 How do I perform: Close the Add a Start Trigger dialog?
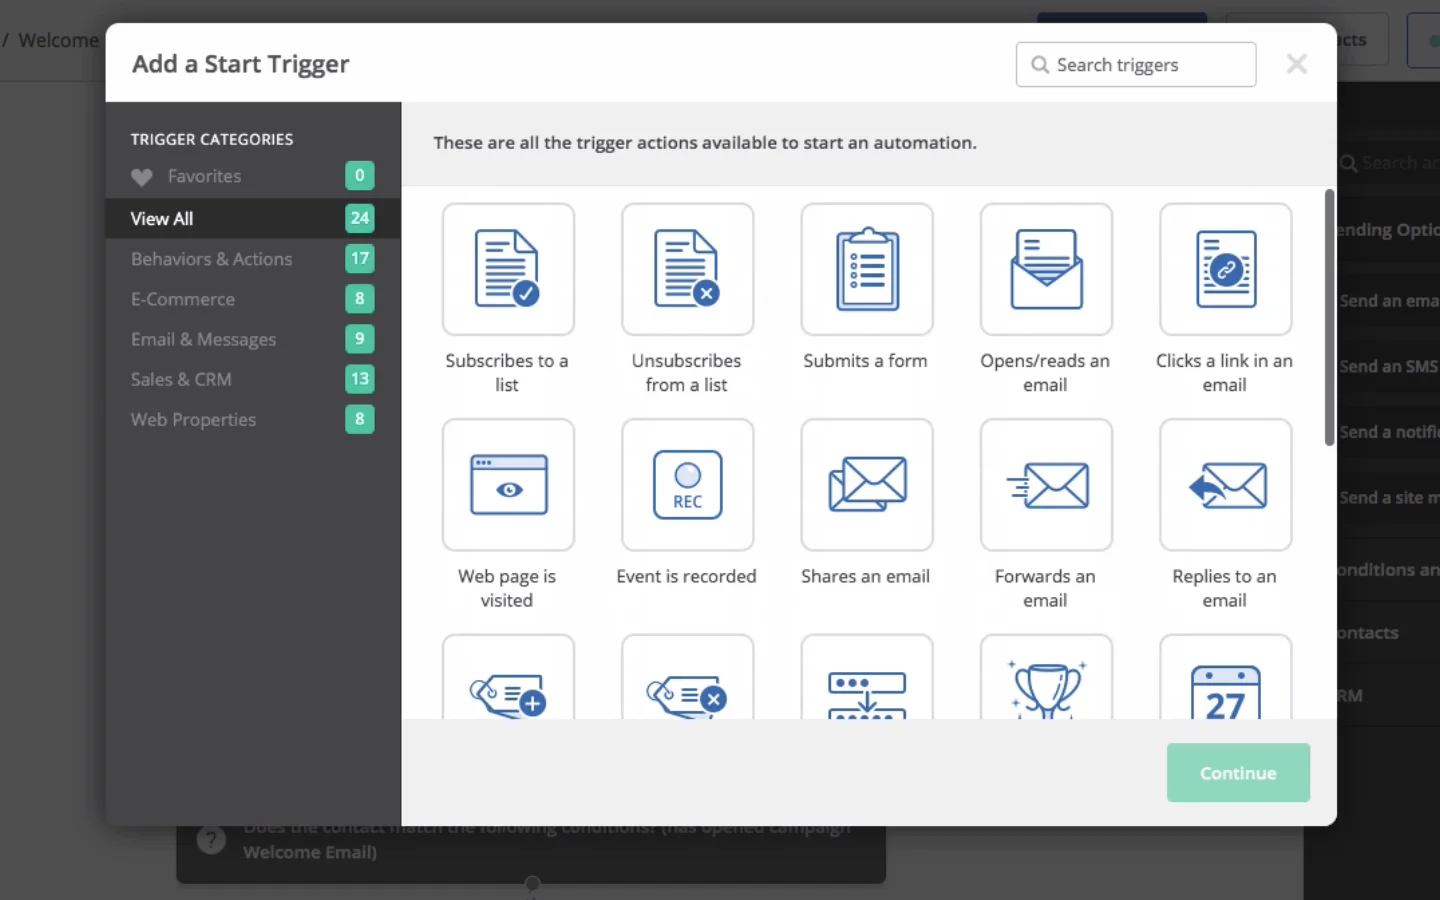tap(1296, 64)
